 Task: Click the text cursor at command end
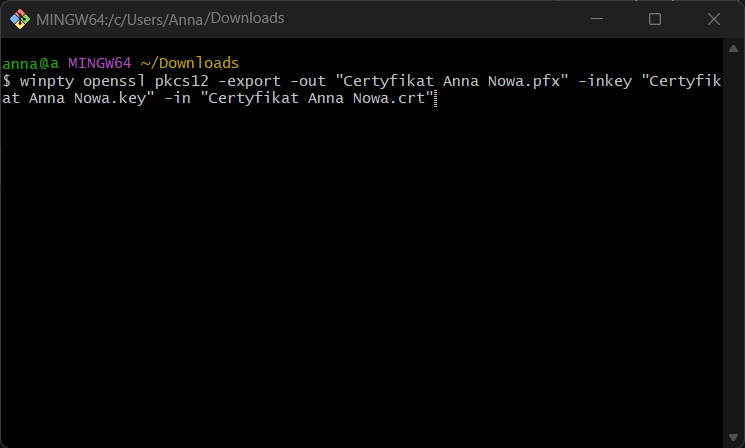tap(437, 98)
